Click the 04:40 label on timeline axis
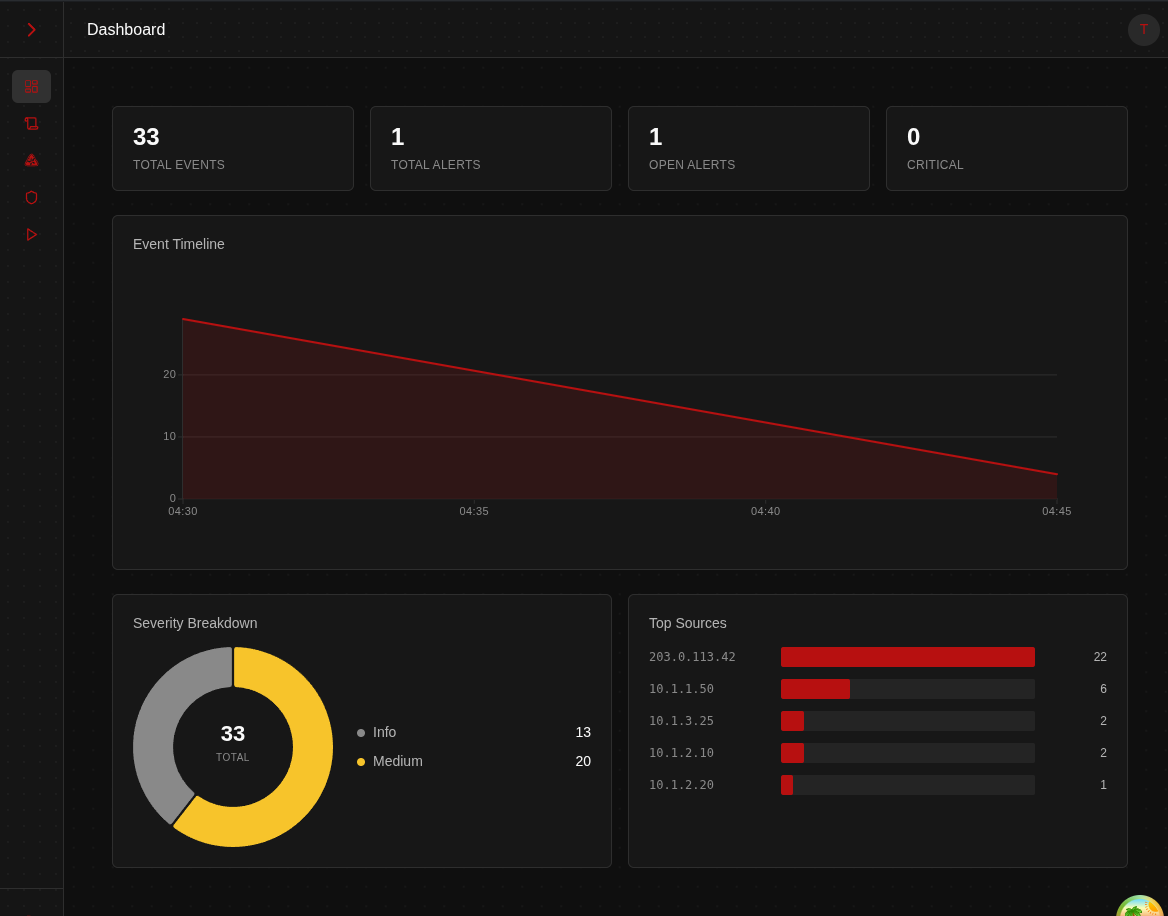This screenshot has width=1168, height=916. coord(765,511)
